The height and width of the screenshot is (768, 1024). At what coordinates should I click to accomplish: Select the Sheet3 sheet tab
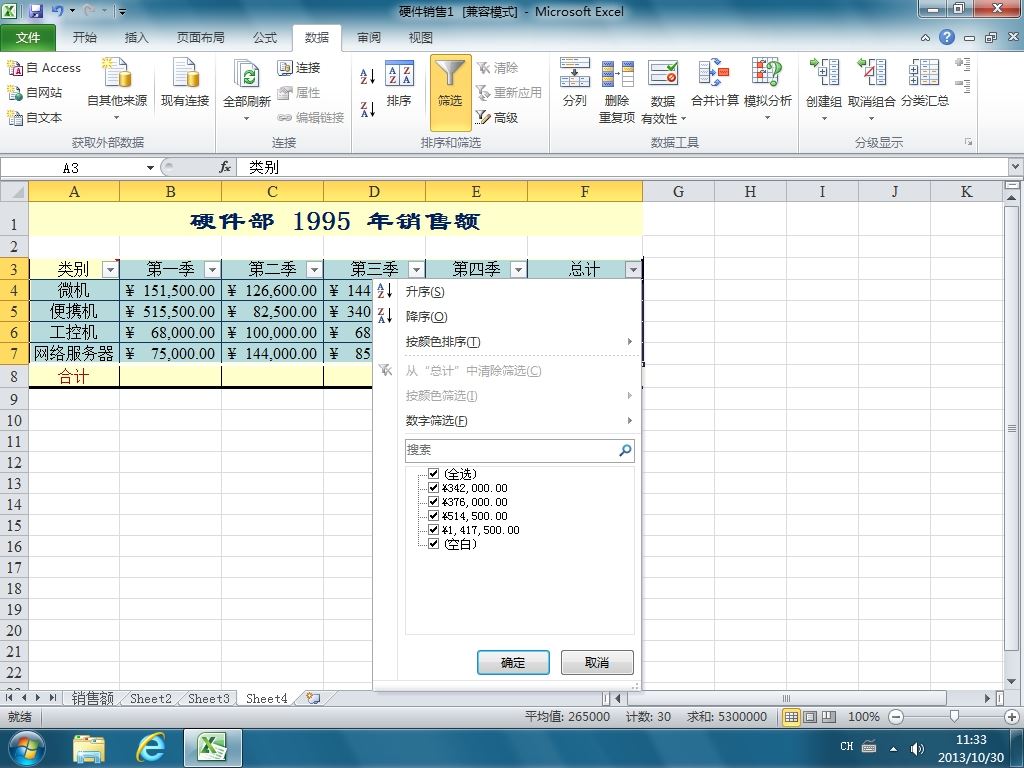point(208,698)
